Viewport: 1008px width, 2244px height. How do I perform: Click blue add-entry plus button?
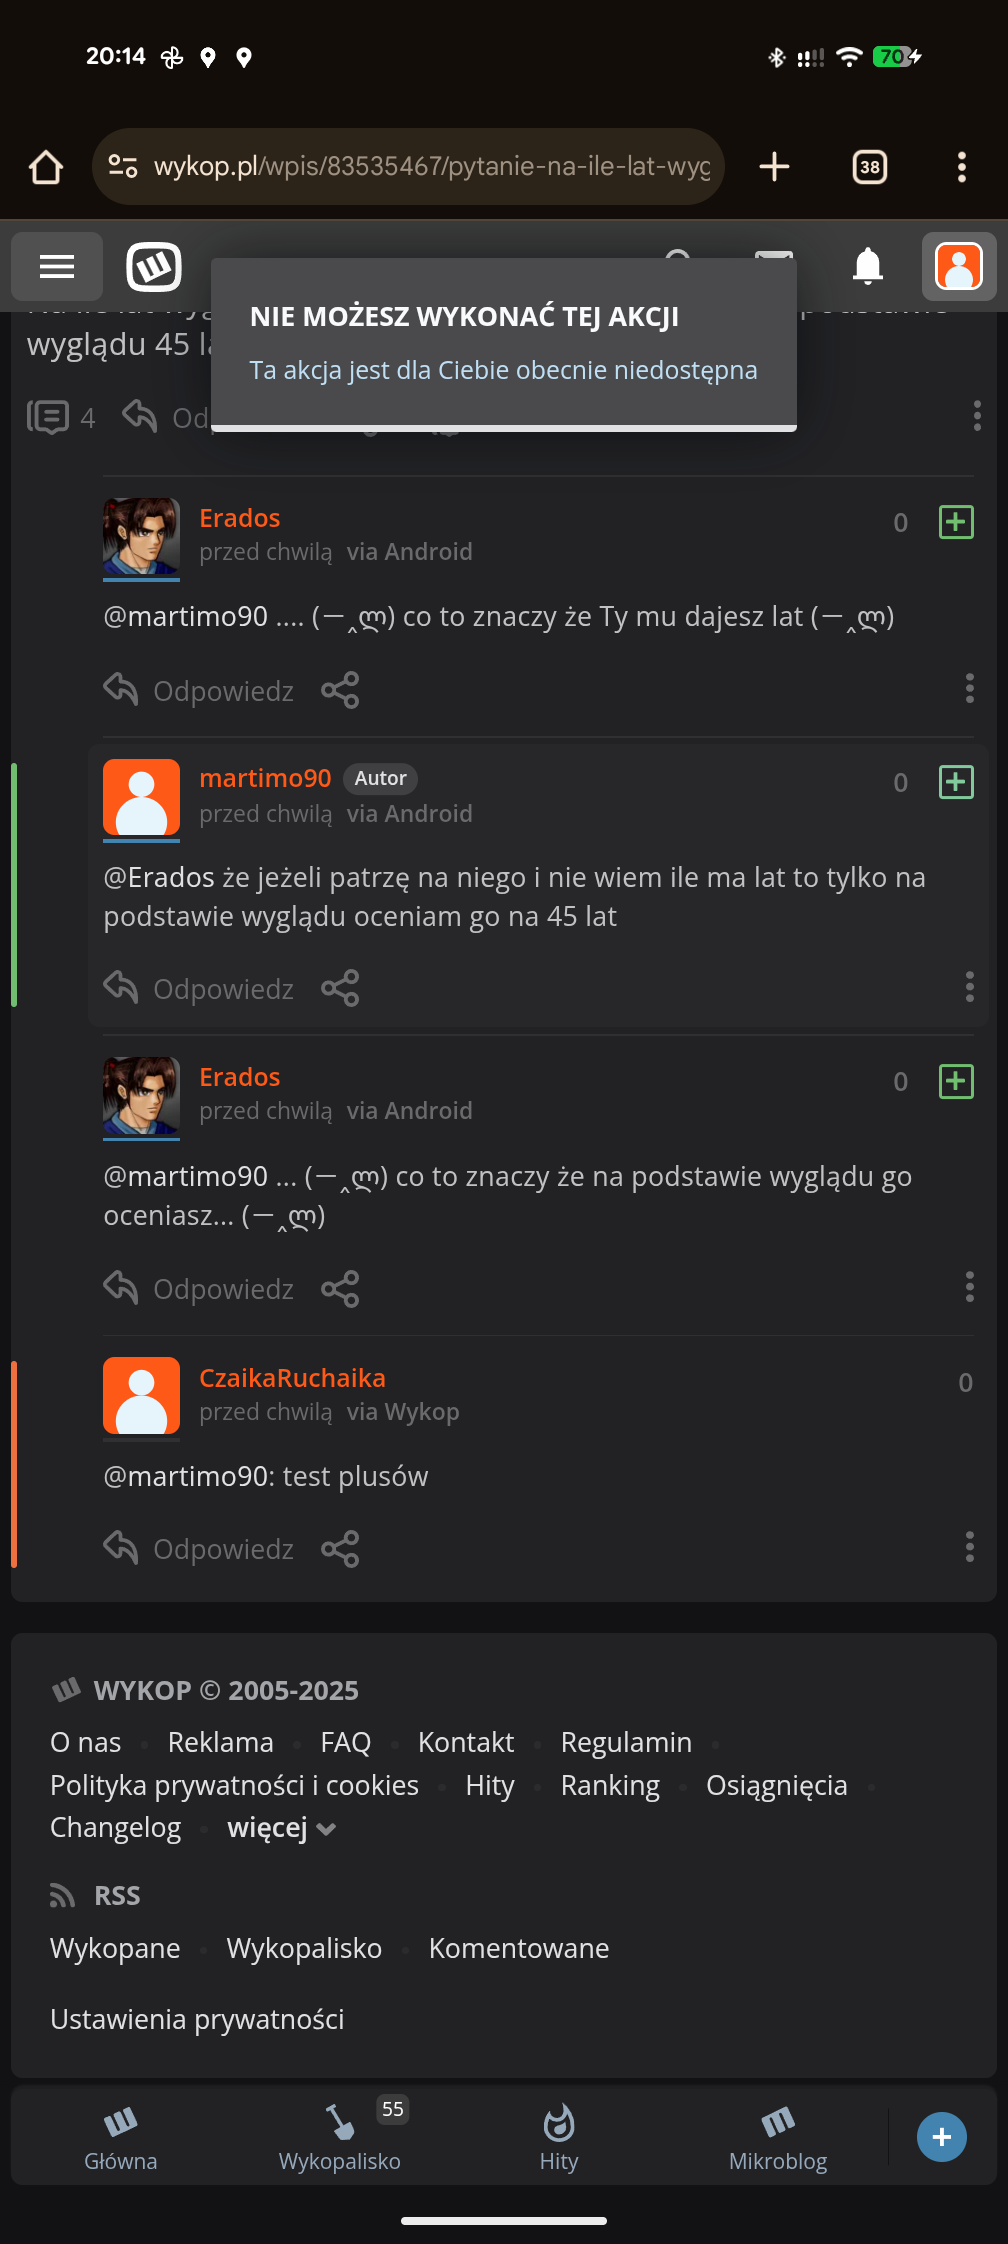[941, 2137]
